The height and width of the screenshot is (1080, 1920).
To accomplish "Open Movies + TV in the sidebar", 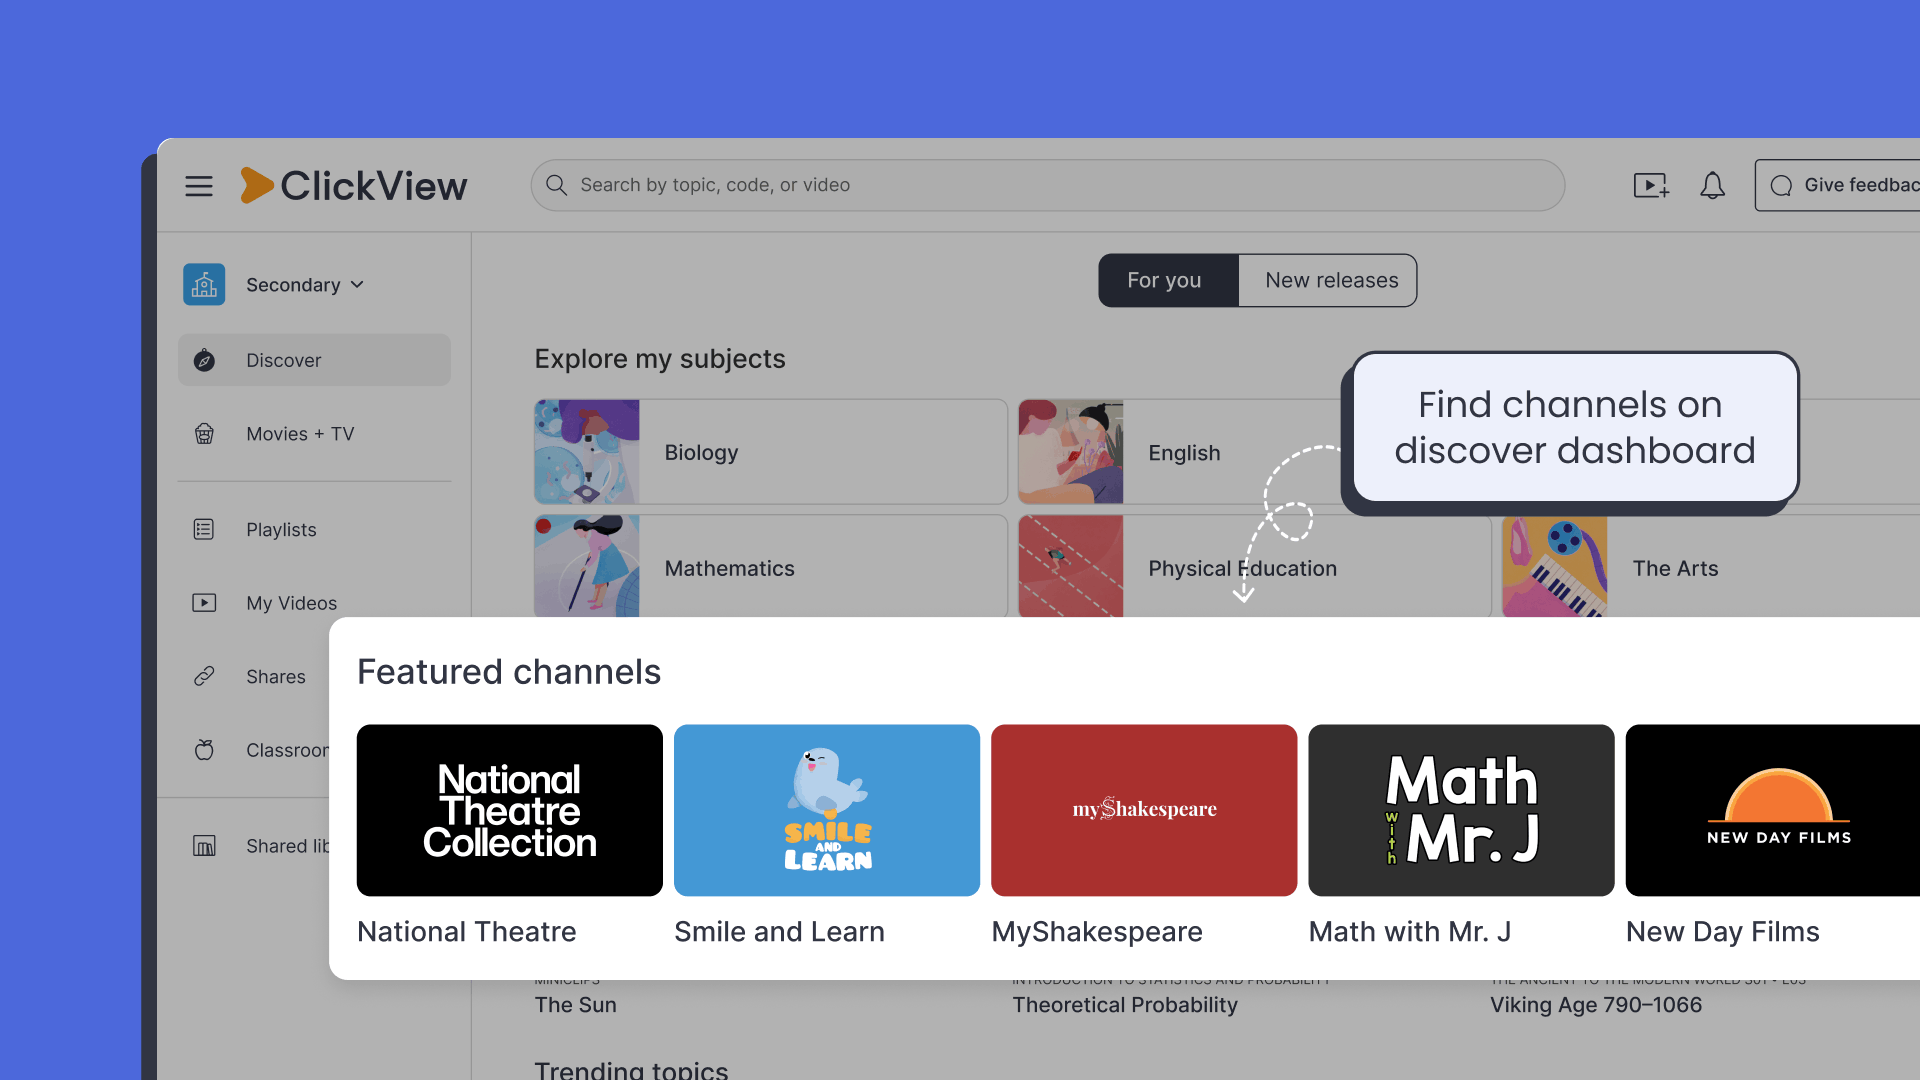I will (314, 434).
